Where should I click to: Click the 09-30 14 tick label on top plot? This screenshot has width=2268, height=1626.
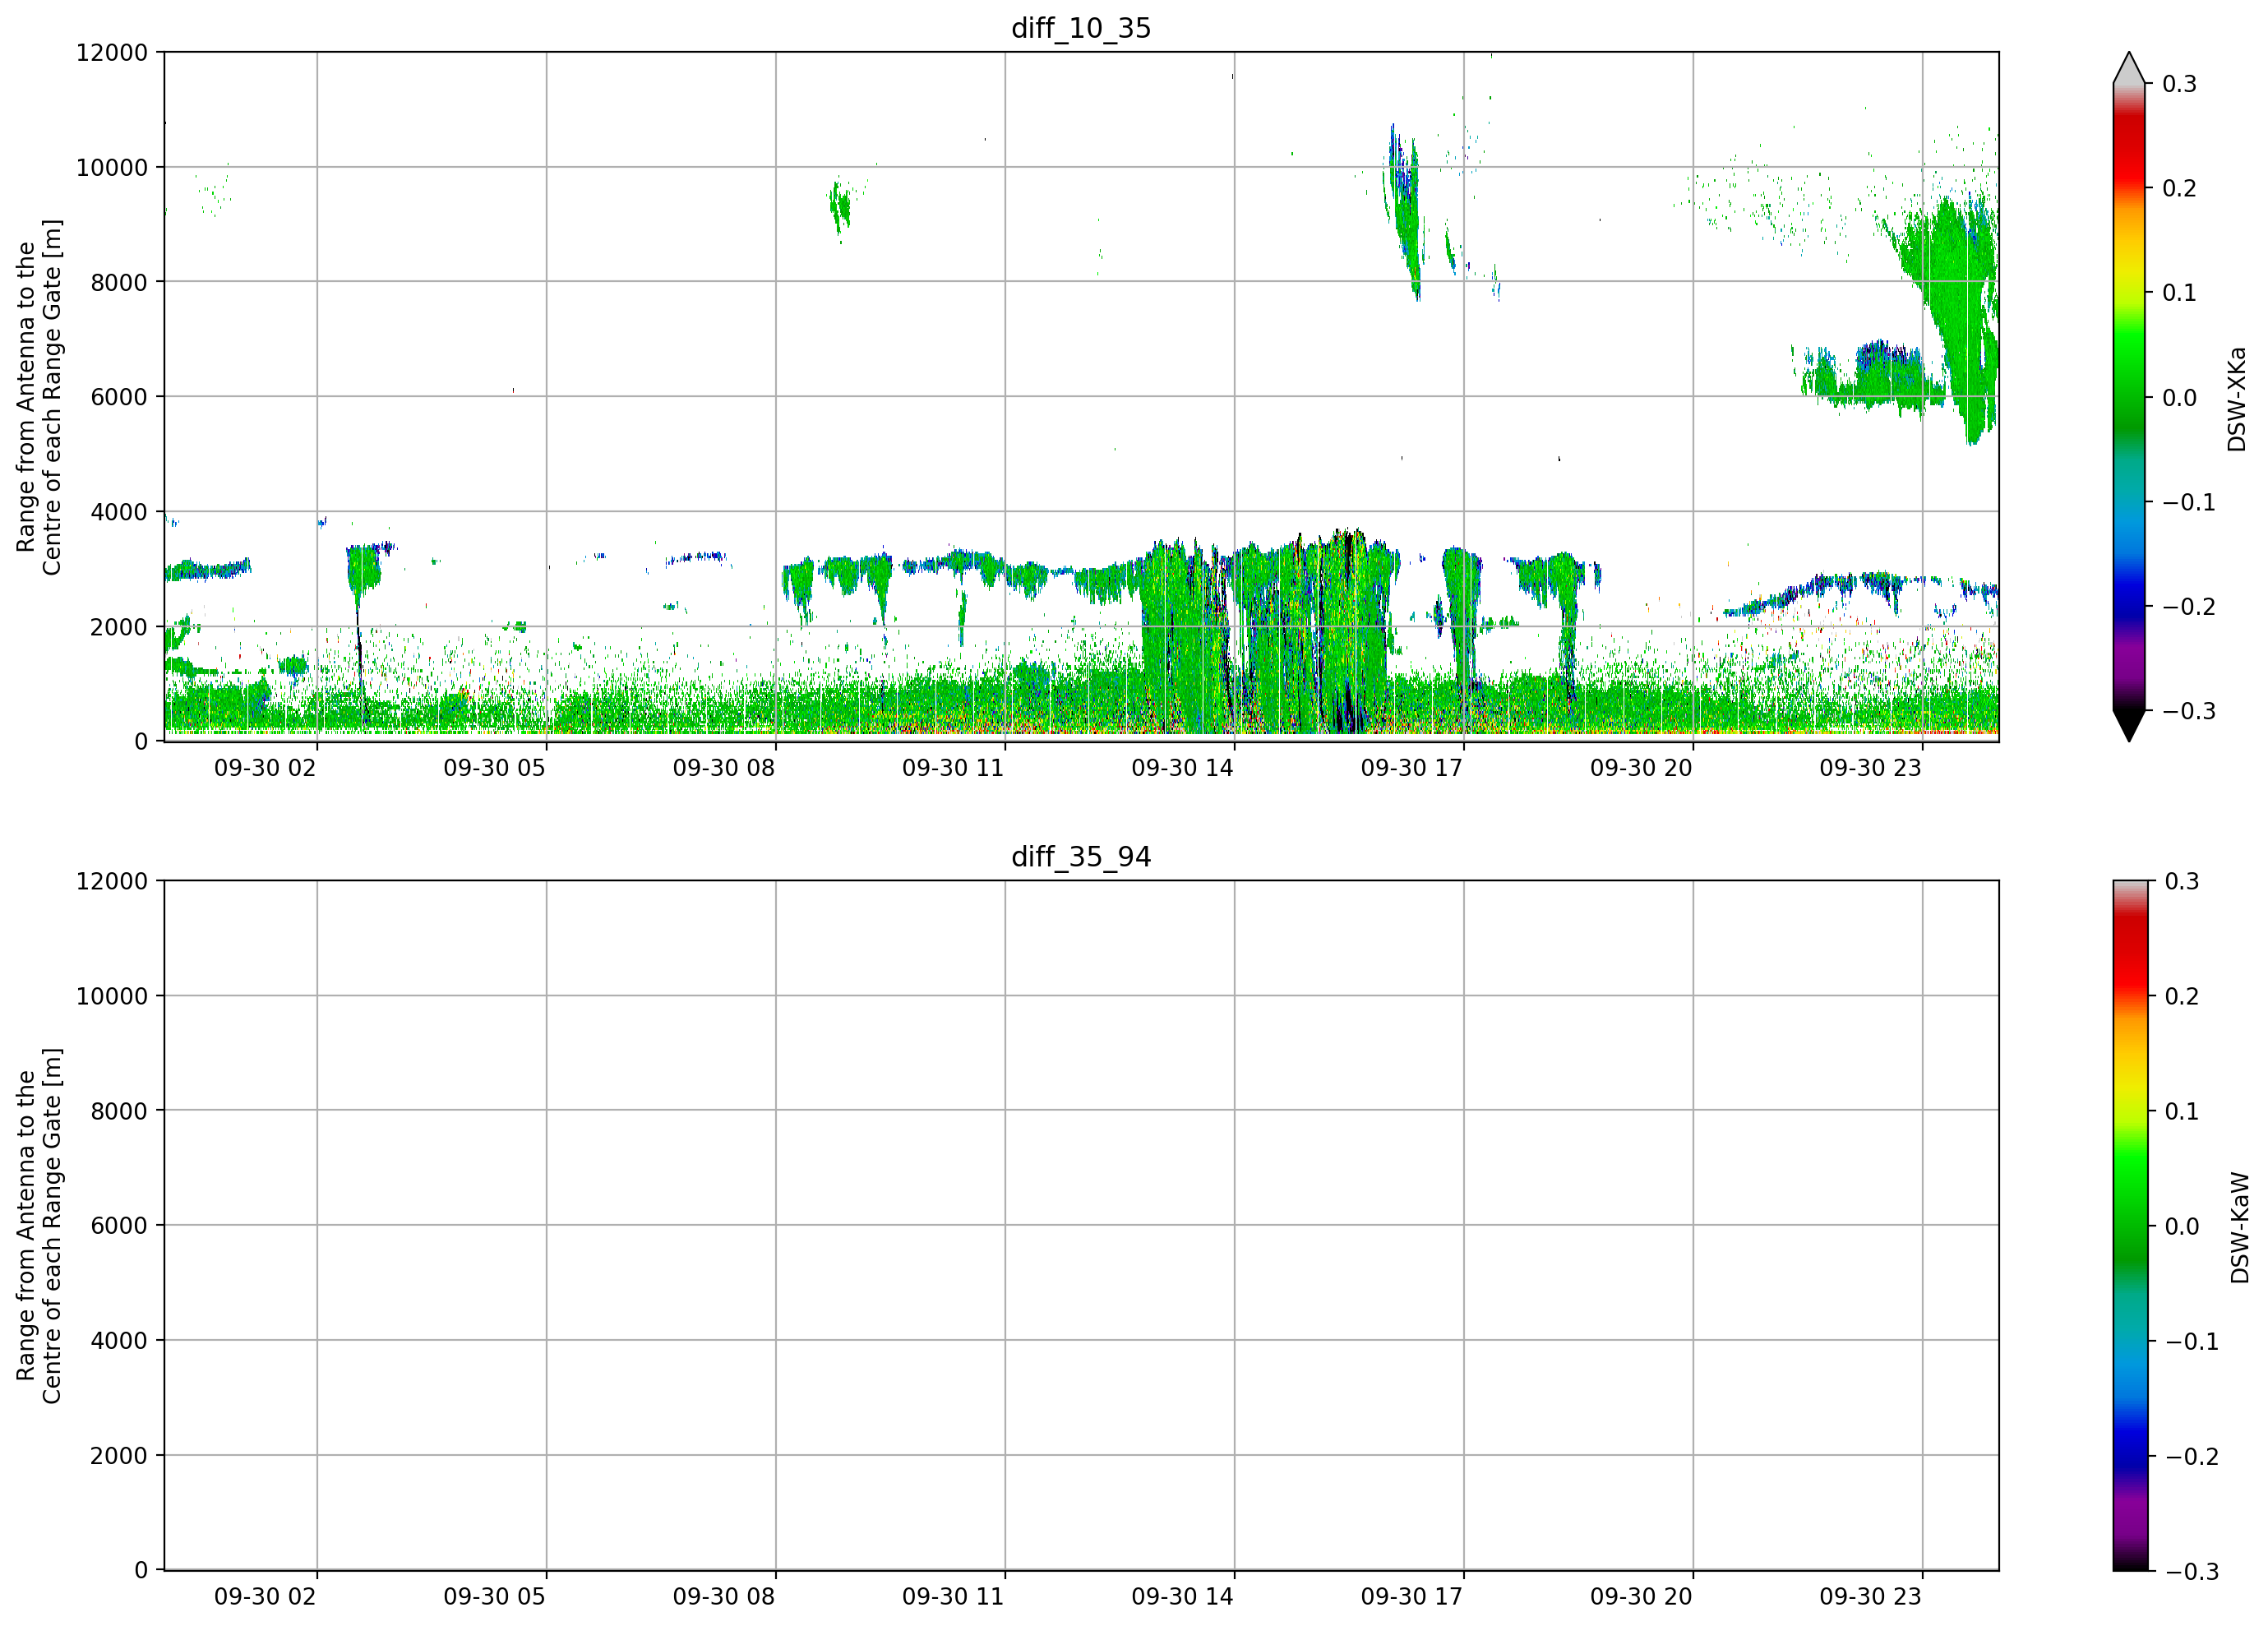[x=1182, y=768]
